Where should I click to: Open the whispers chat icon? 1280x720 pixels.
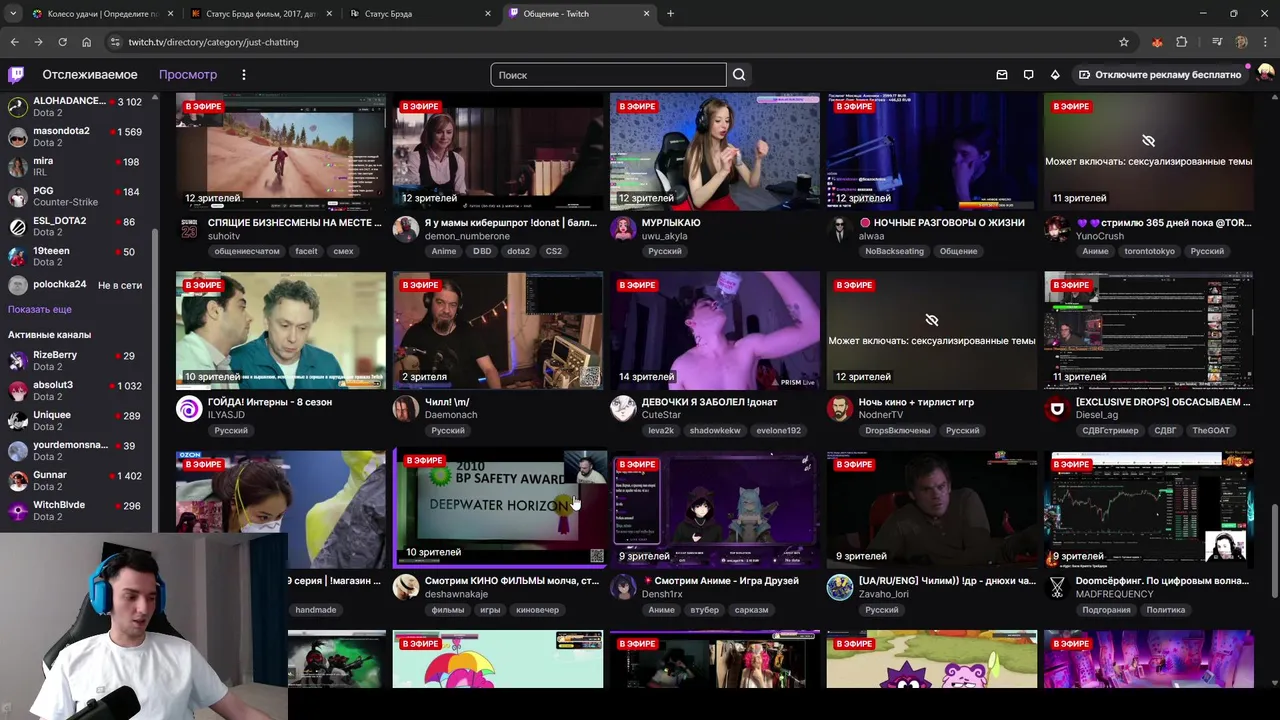pos(1028,75)
